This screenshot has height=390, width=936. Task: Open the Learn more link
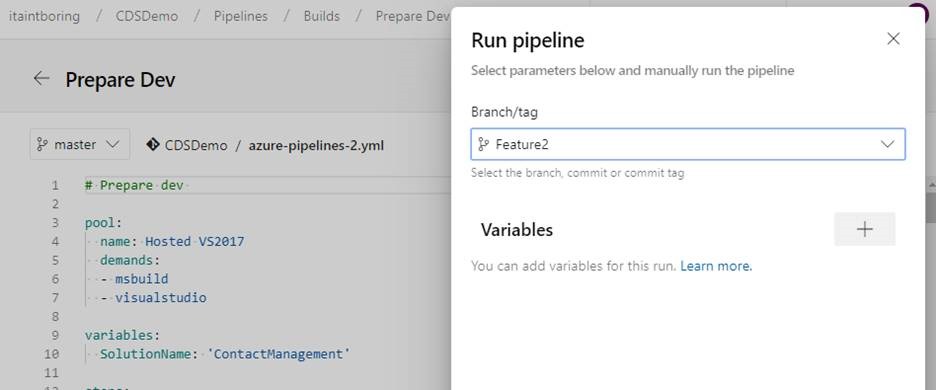tap(716, 266)
